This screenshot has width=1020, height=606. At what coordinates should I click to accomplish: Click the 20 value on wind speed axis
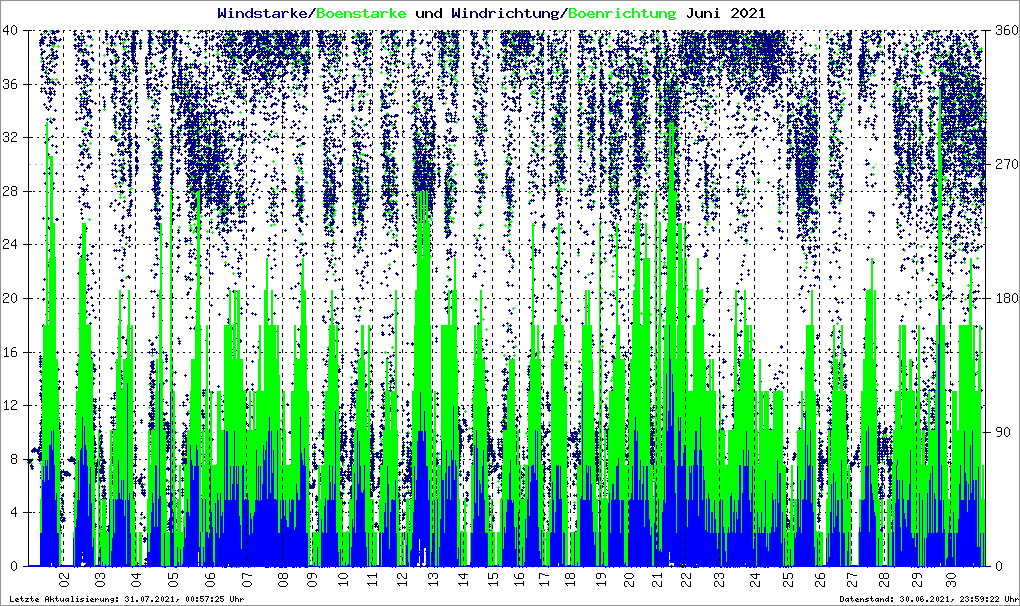pos(10,298)
